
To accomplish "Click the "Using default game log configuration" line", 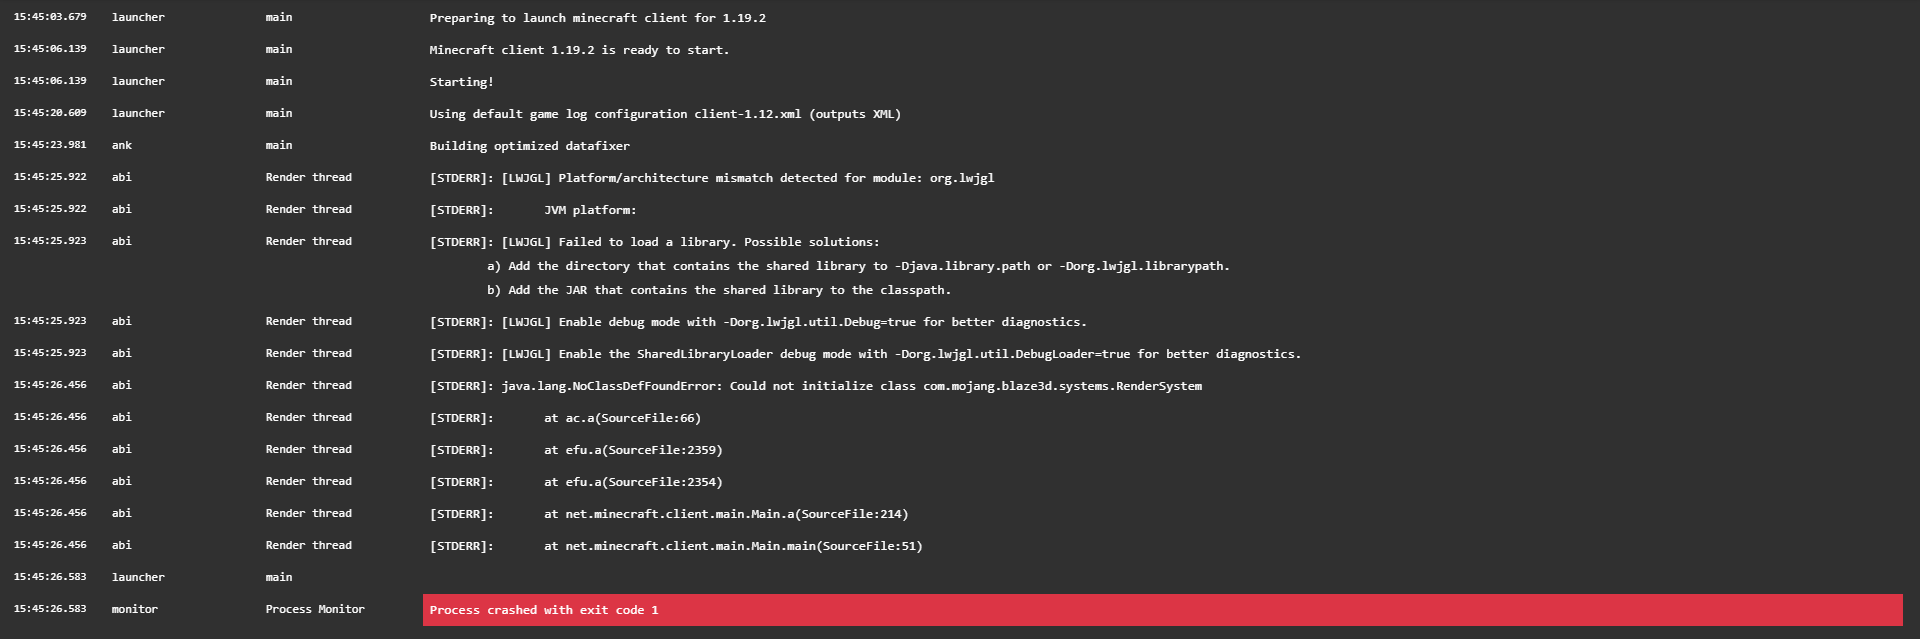I will point(665,114).
